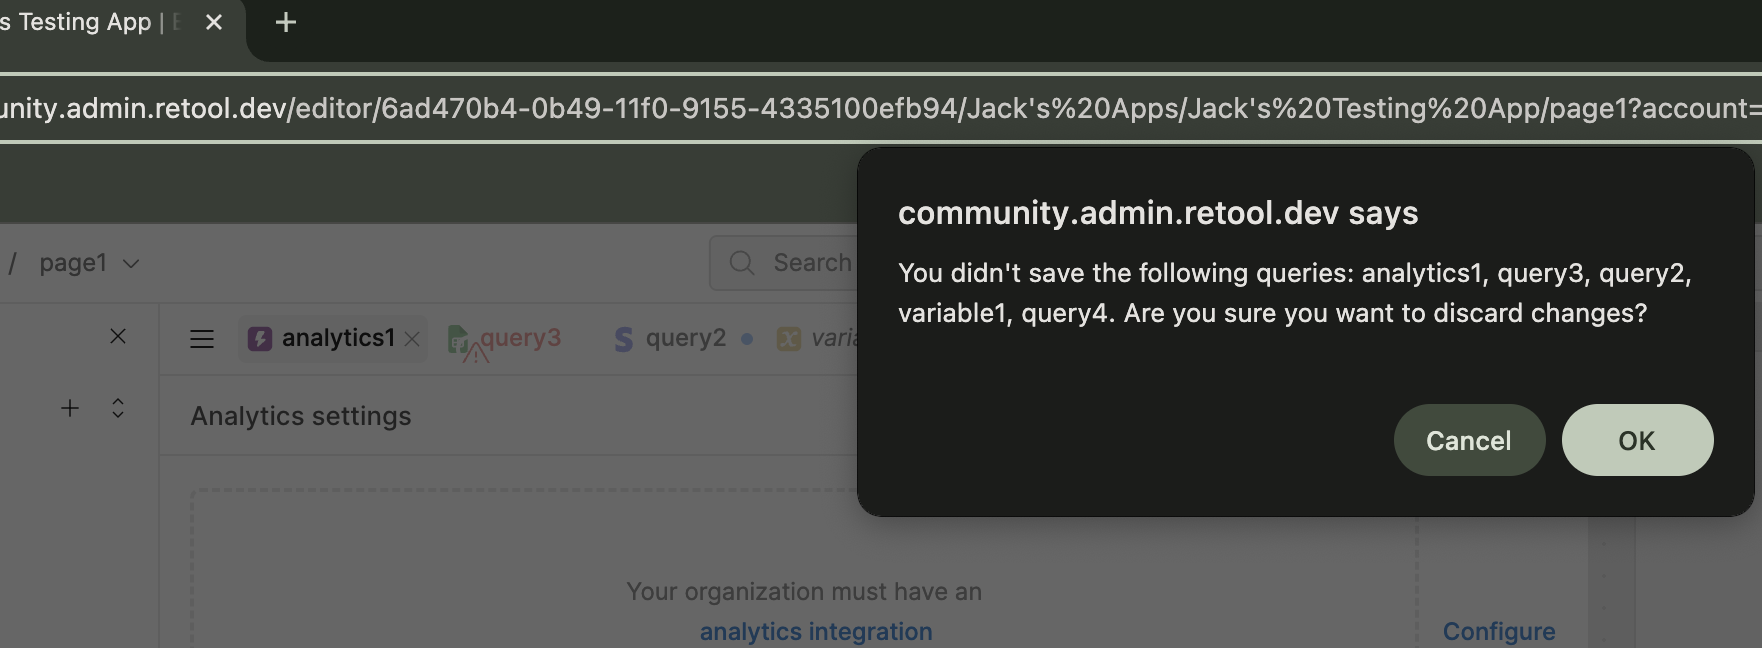Open a new browser tab

click(286, 22)
